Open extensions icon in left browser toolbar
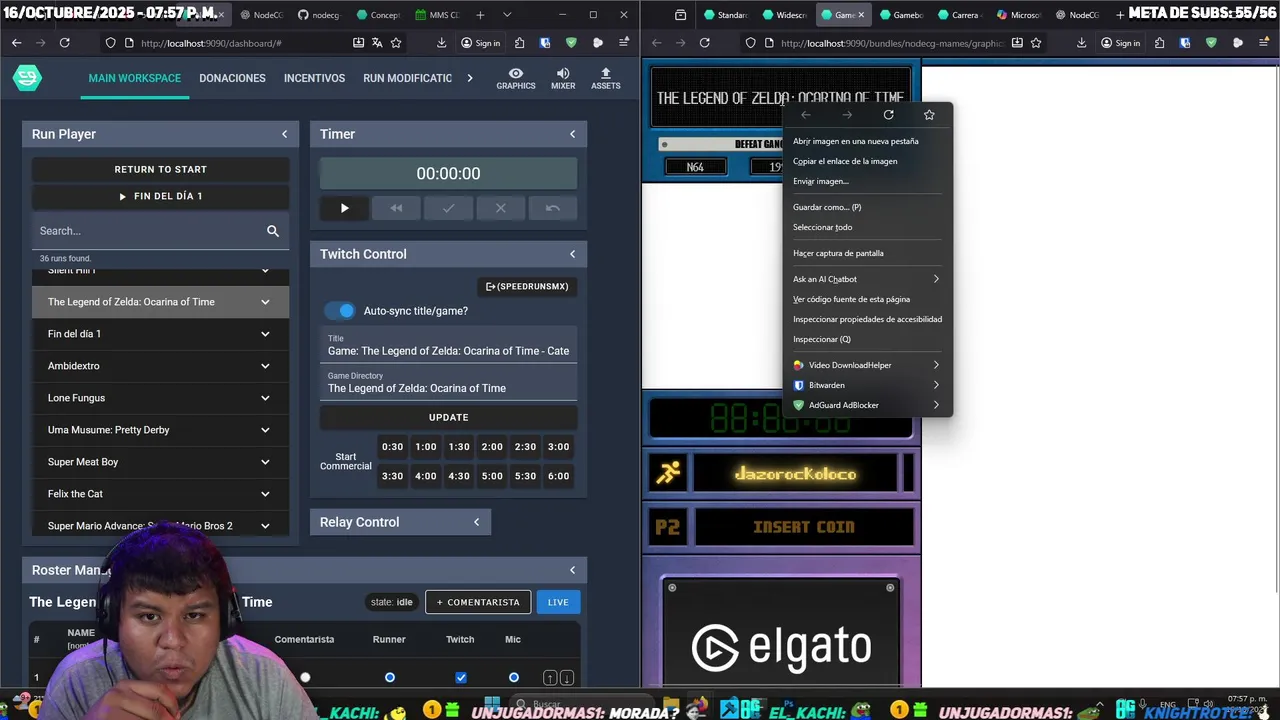The image size is (1280, 720). tap(519, 43)
